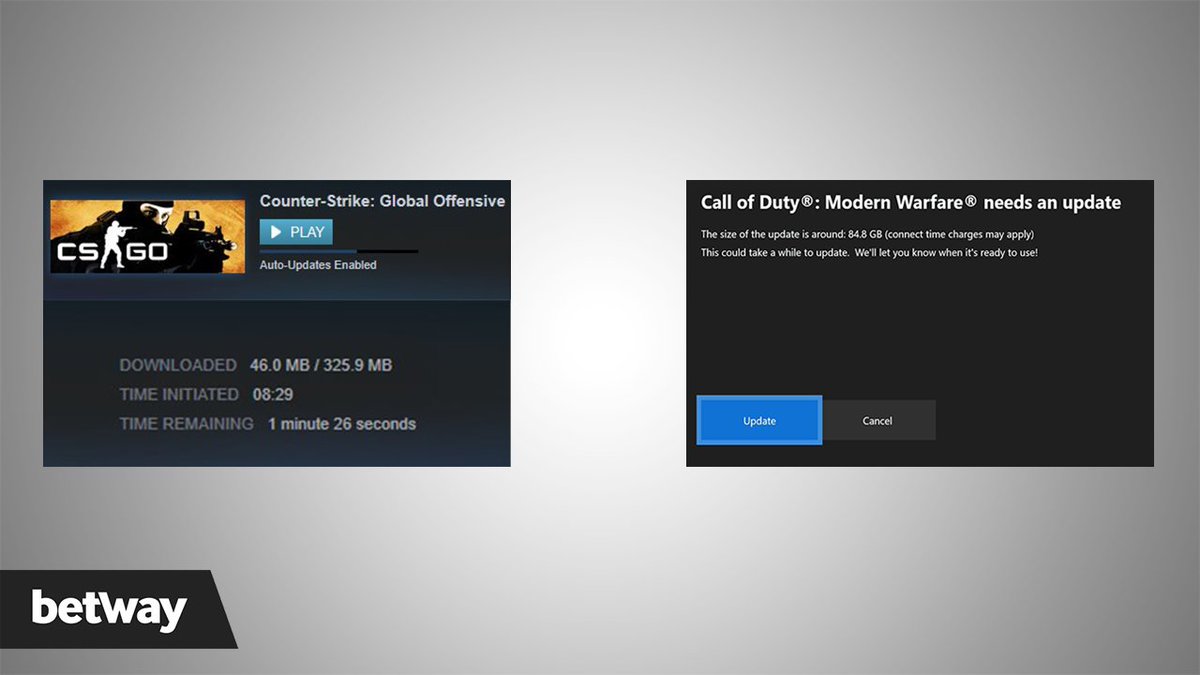Click the TIME REMAINING label
The width and height of the screenshot is (1200, 675).
(187, 424)
